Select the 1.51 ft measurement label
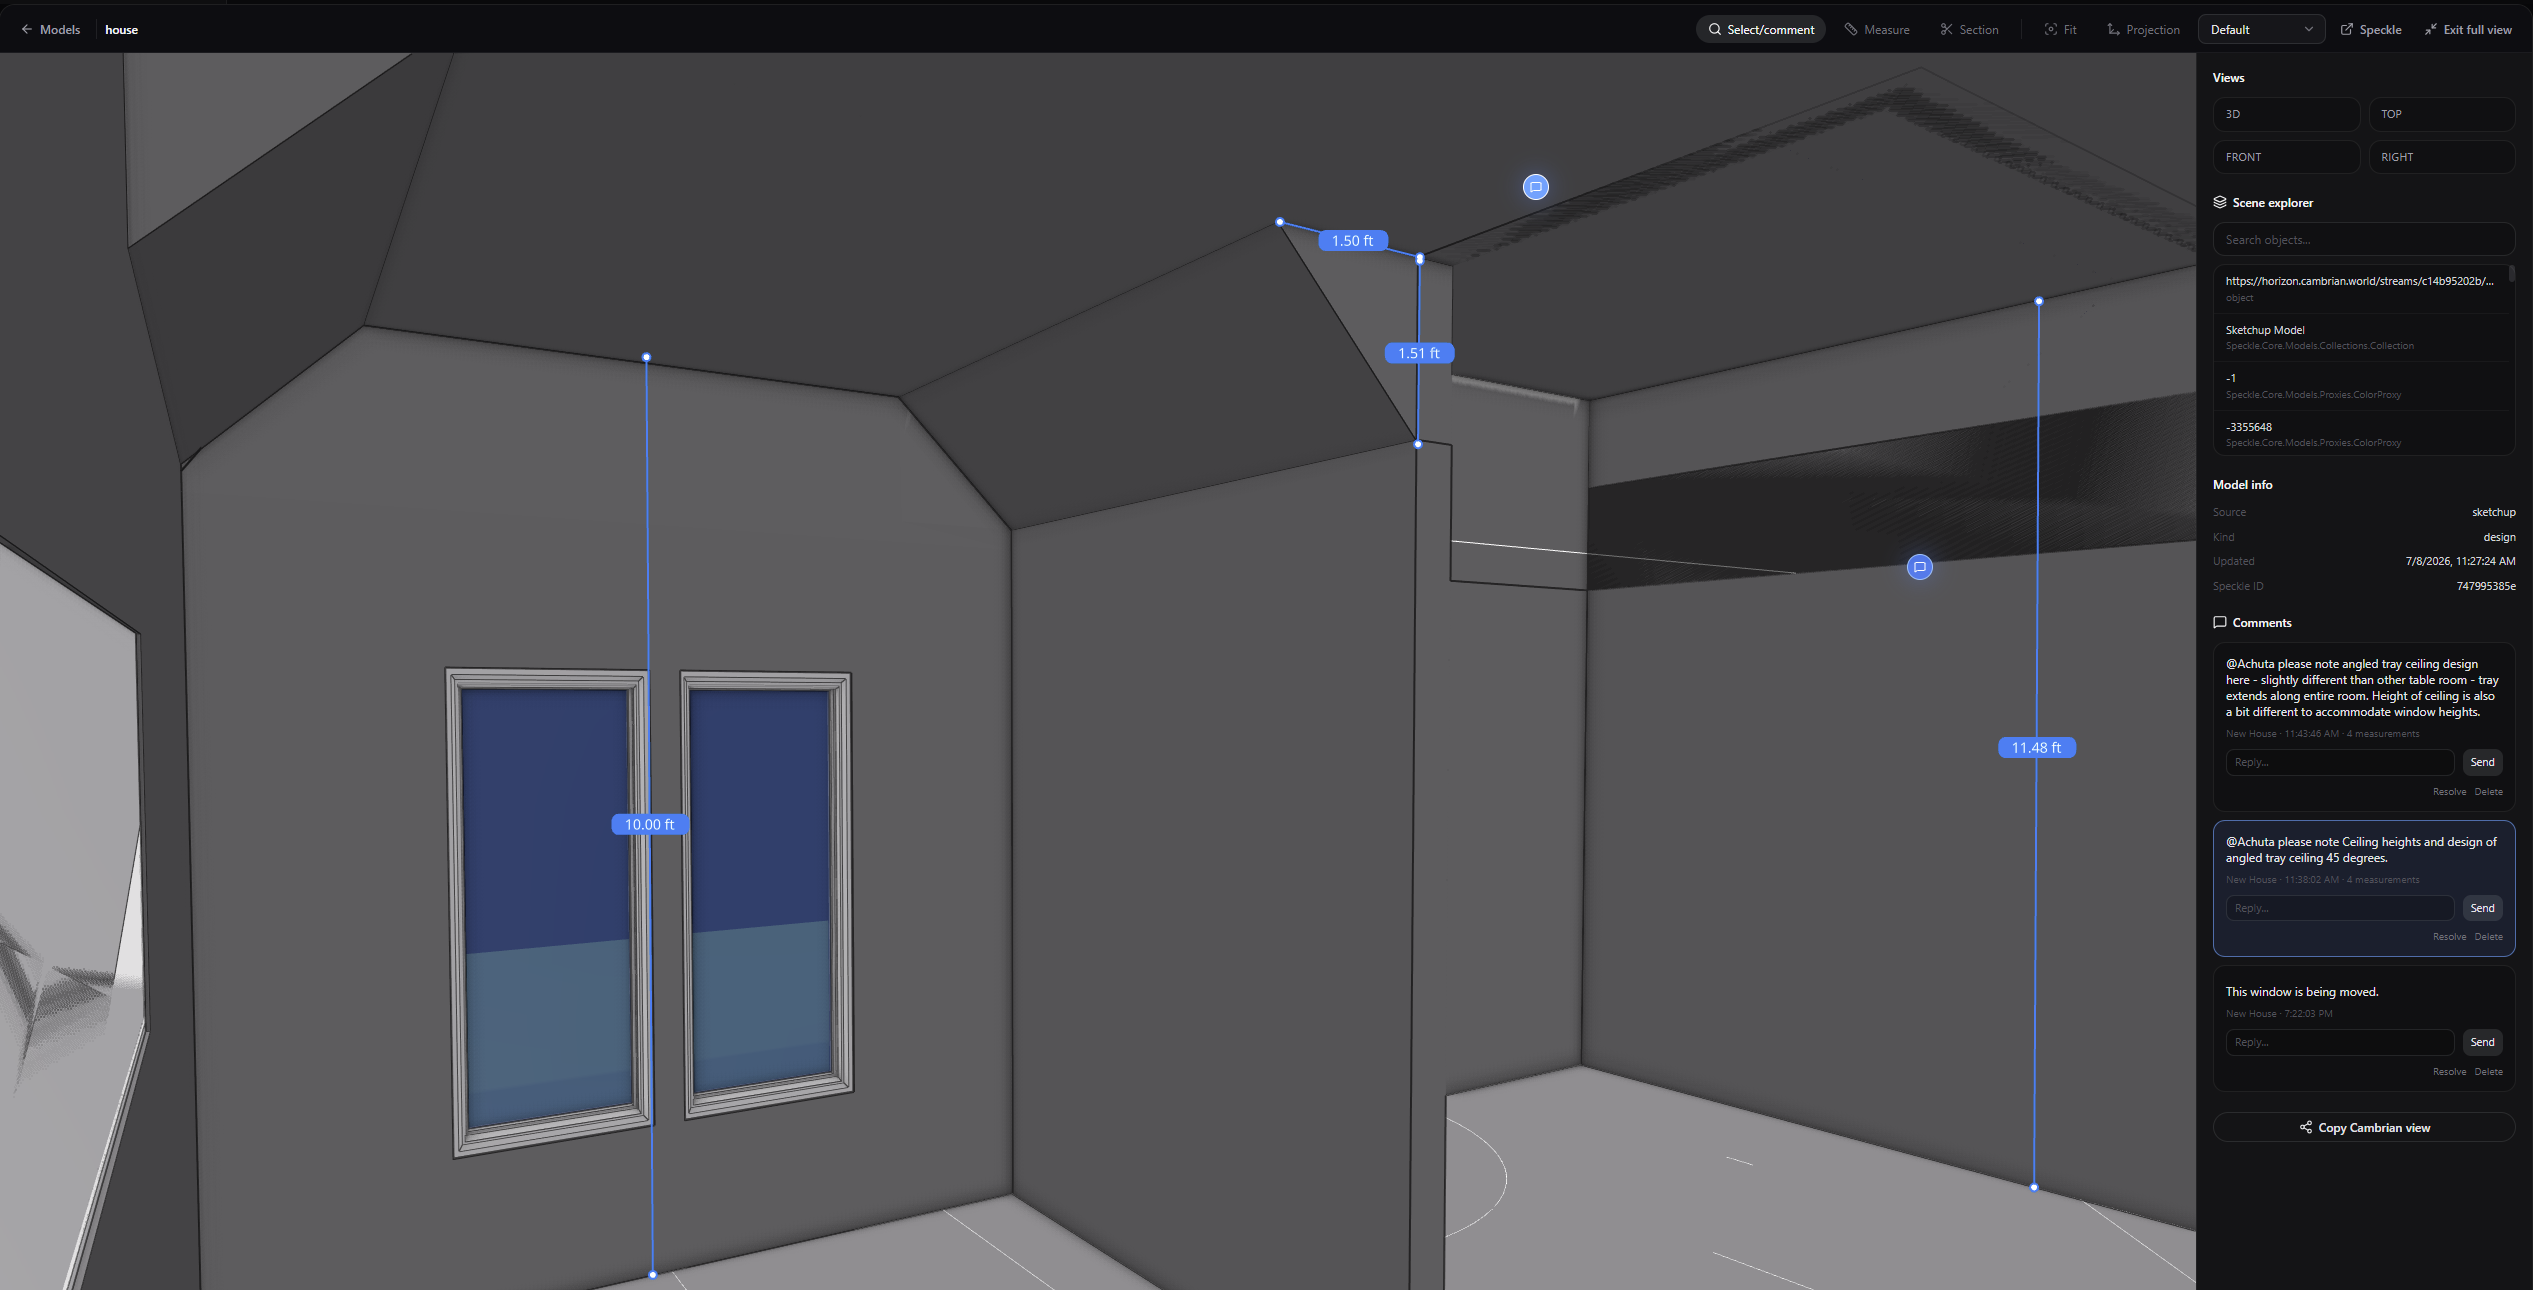The image size is (2533, 1290). 1419,353
